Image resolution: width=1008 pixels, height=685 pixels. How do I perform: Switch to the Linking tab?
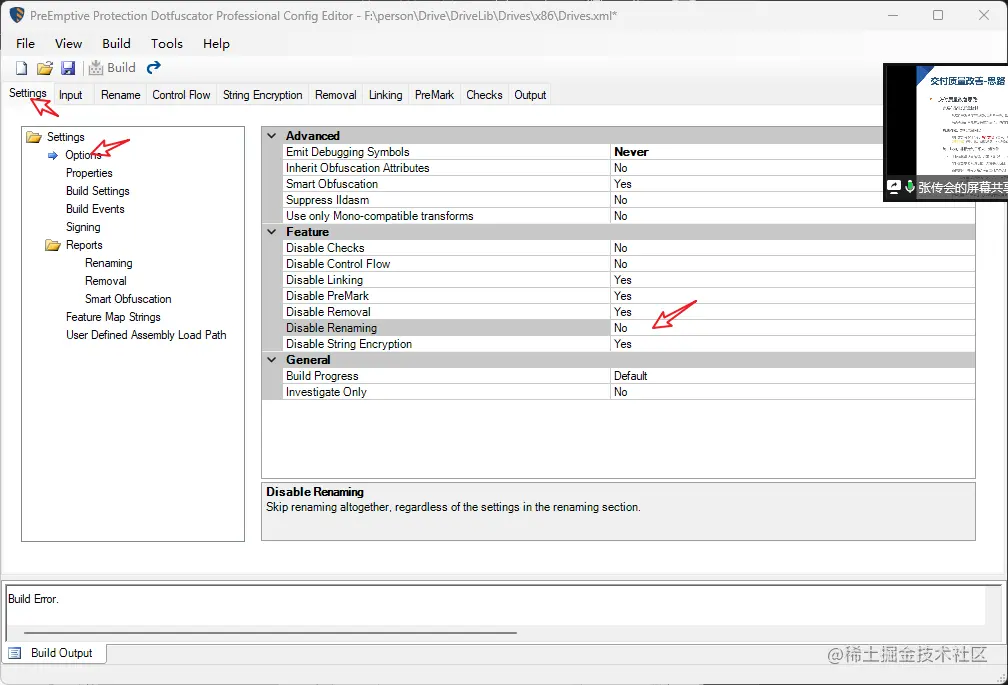(386, 95)
